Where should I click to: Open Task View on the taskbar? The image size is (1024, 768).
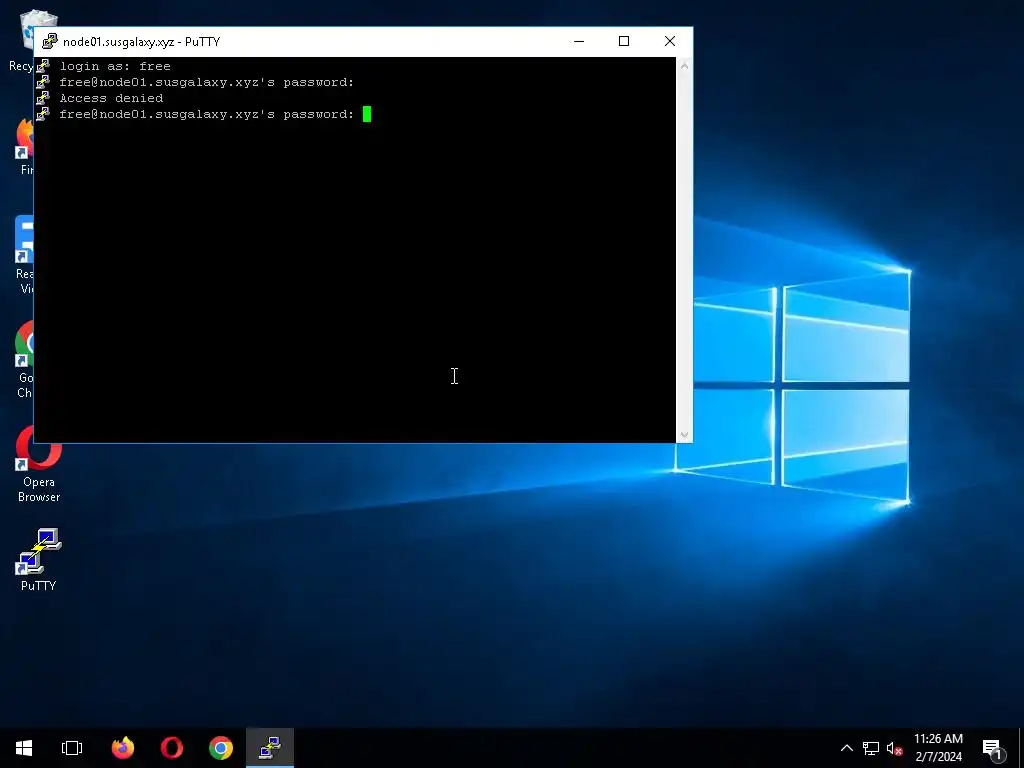point(72,748)
